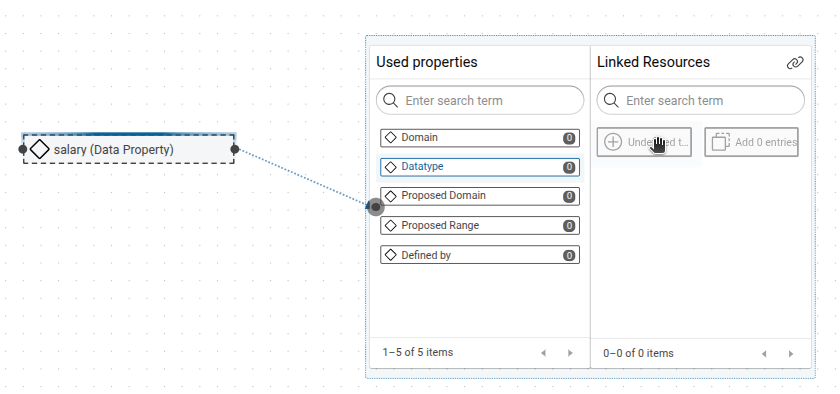Click the magnifier icon in Used properties search

[391, 100]
